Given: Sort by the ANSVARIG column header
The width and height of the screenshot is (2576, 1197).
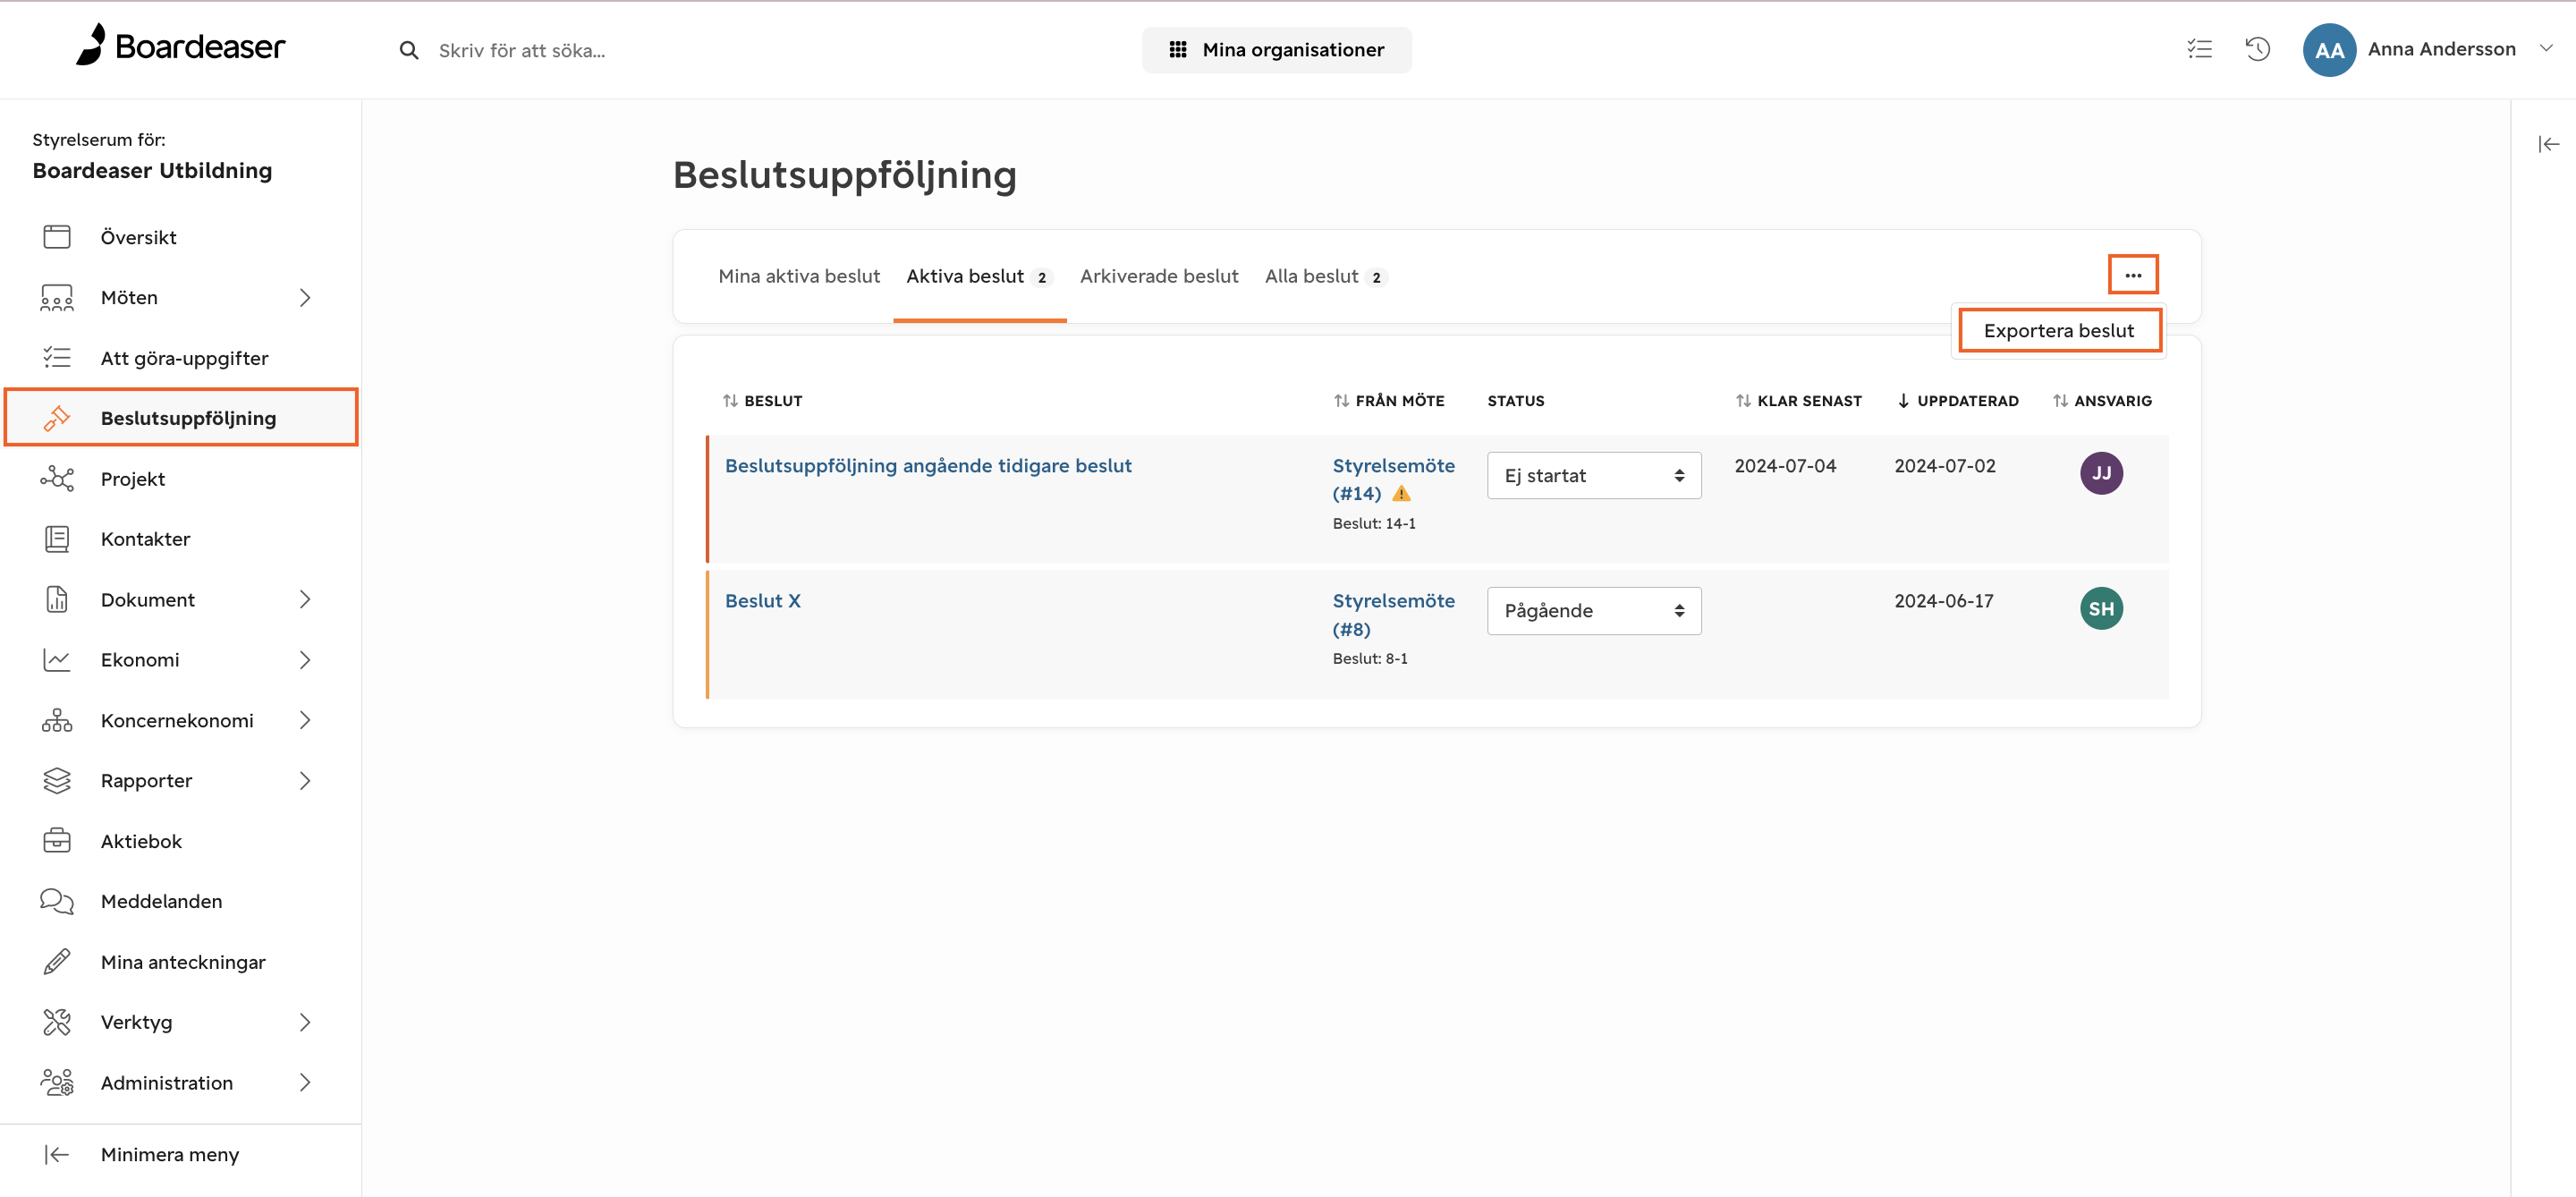Looking at the screenshot, I should pos(2101,401).
